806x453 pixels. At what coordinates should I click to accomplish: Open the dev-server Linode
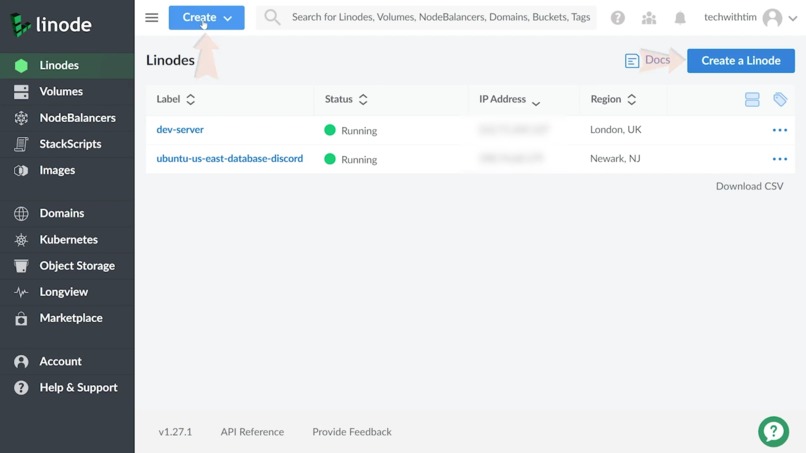coord(180,130)
